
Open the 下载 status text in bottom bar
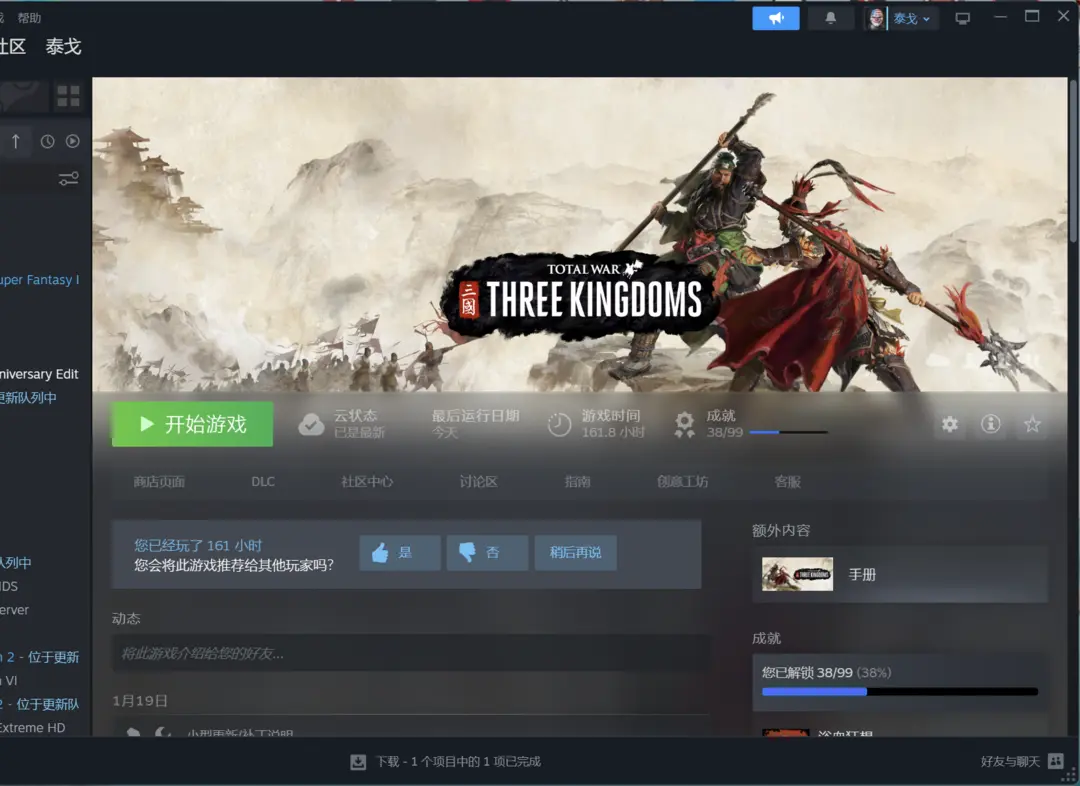pyautogui.click(x=458, y=761)
